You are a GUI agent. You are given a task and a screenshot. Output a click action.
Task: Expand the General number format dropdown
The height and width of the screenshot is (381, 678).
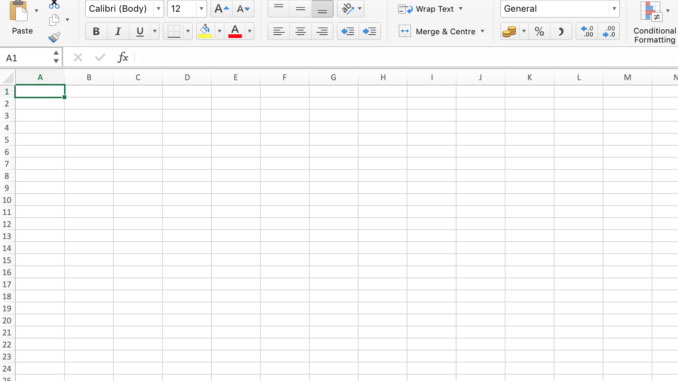(x=614, y=9)
